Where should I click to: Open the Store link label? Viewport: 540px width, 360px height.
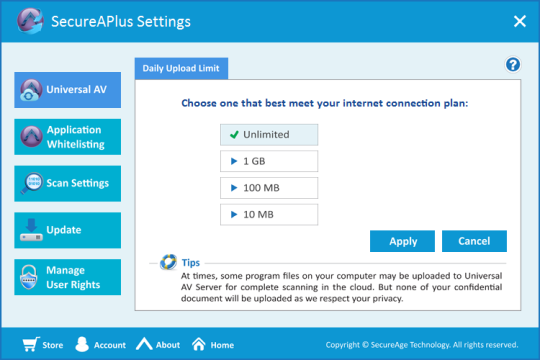pyautogui.click(x=53, y=345)
